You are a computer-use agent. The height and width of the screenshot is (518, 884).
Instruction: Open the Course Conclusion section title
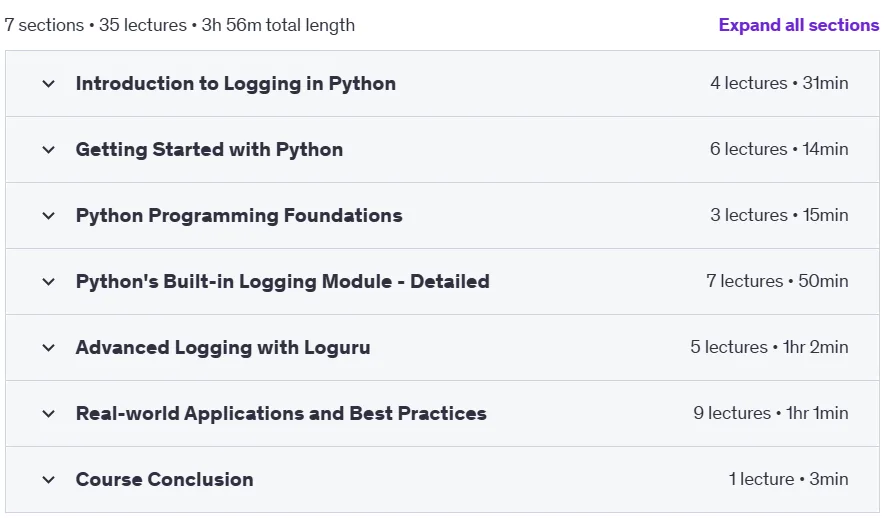(164, 479)
